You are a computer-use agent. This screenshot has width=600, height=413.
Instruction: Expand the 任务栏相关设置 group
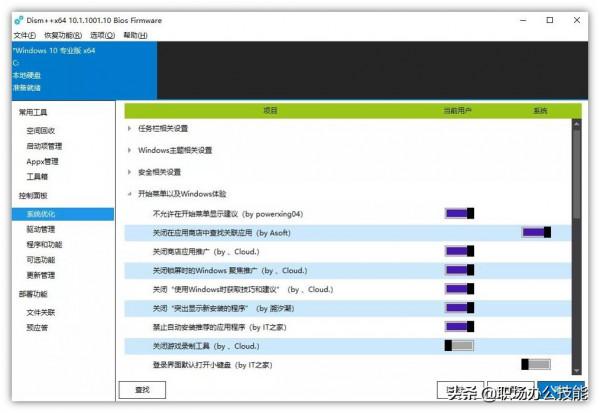(129, 129)
